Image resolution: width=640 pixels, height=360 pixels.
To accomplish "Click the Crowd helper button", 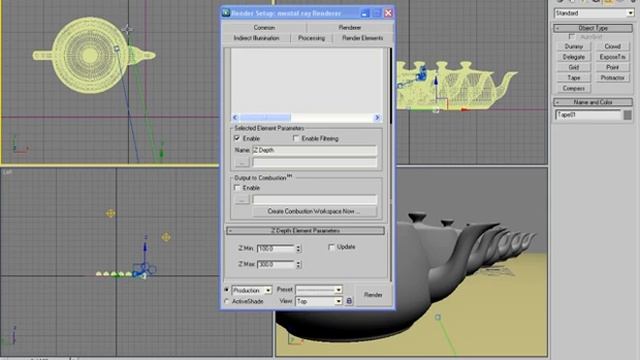I will (x=612, y=47).
